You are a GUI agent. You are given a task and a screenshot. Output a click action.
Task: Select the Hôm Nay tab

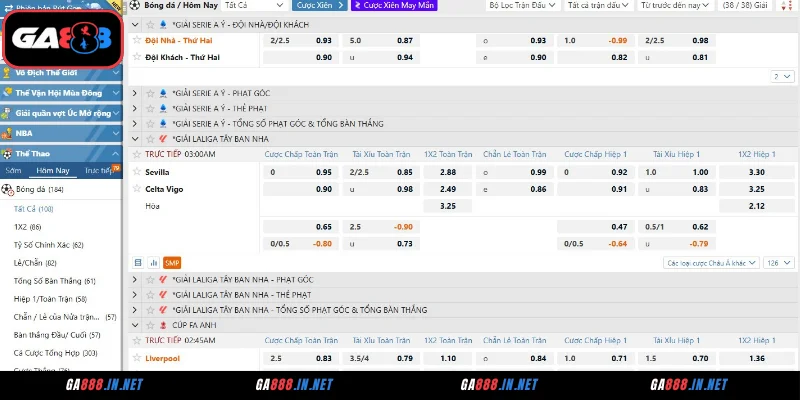(52, 171)
